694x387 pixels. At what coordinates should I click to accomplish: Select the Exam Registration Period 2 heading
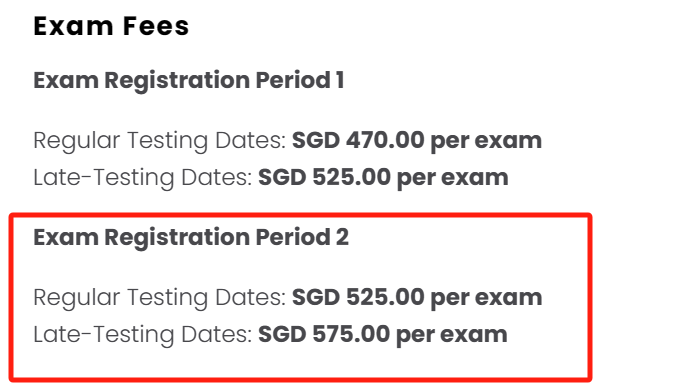coord(191,237)
